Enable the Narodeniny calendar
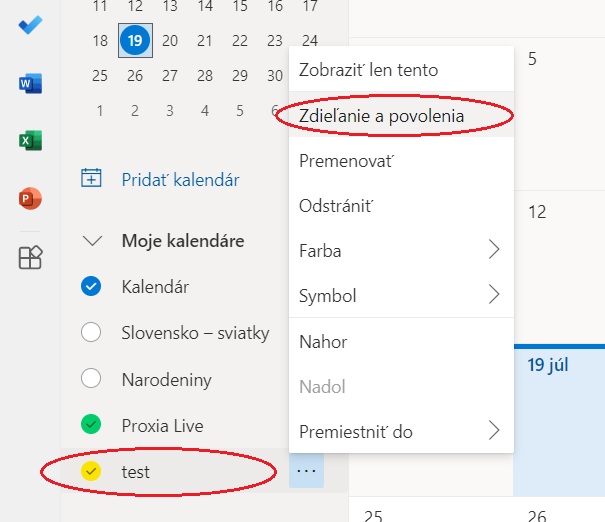The height and width of the screenshot is (522, 605). click(91, 379)
